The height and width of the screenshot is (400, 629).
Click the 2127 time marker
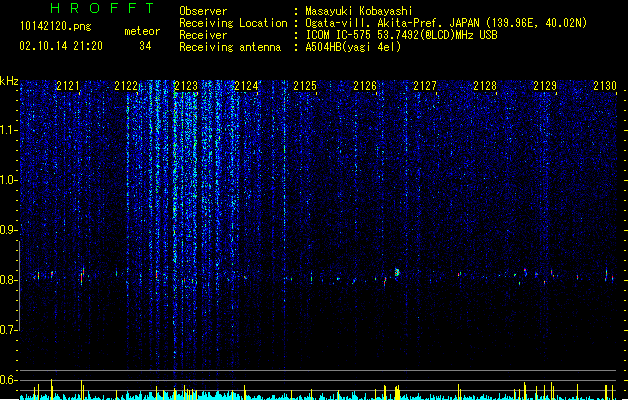425,86
